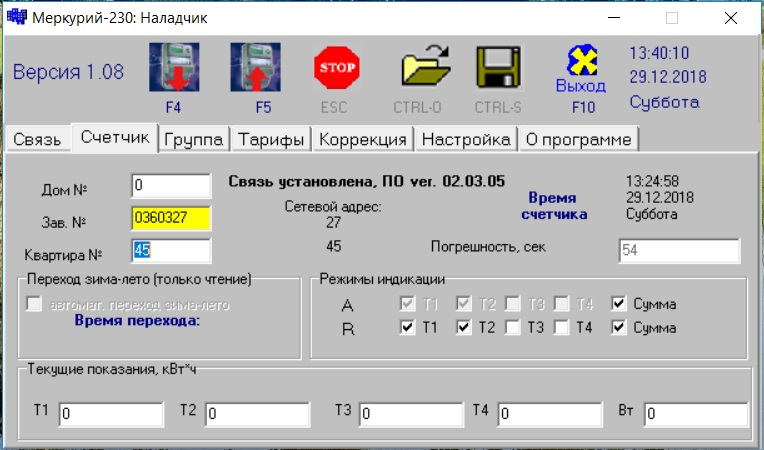Click the Связь установлена status text
Screen dimensions: 764x450
point(366,182)
